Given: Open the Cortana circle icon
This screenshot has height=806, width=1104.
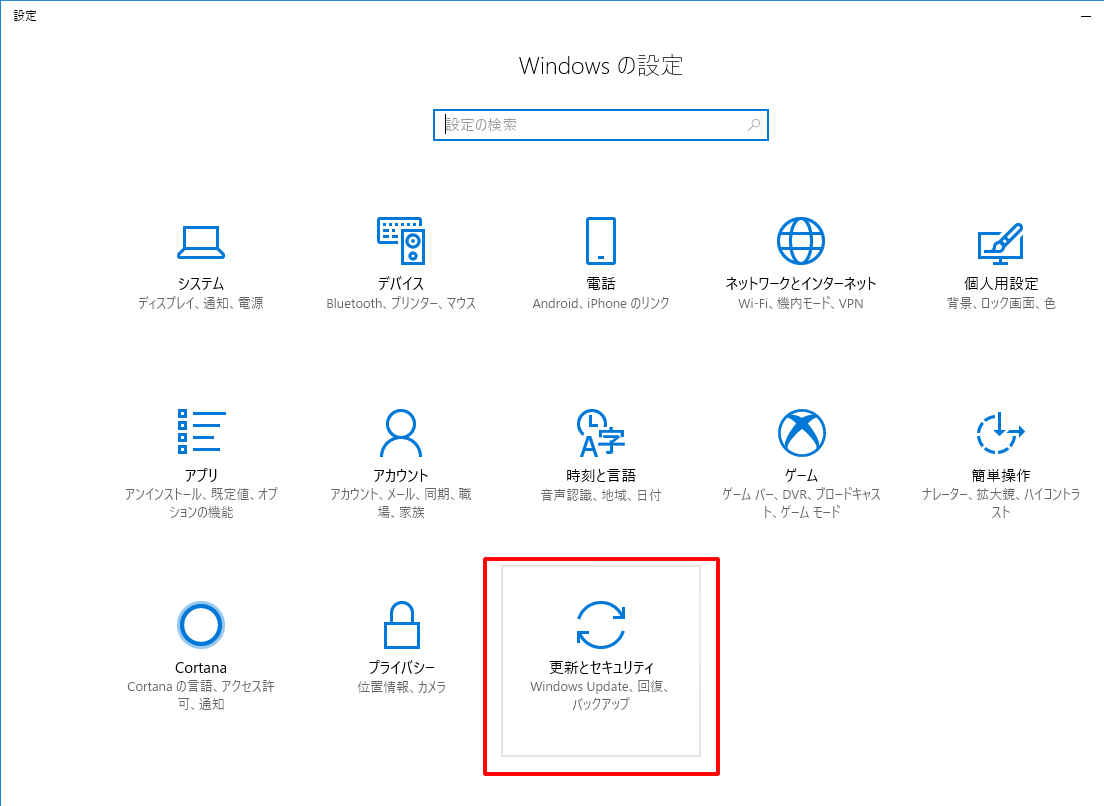Looking at the screenshot, I should 201,624.
